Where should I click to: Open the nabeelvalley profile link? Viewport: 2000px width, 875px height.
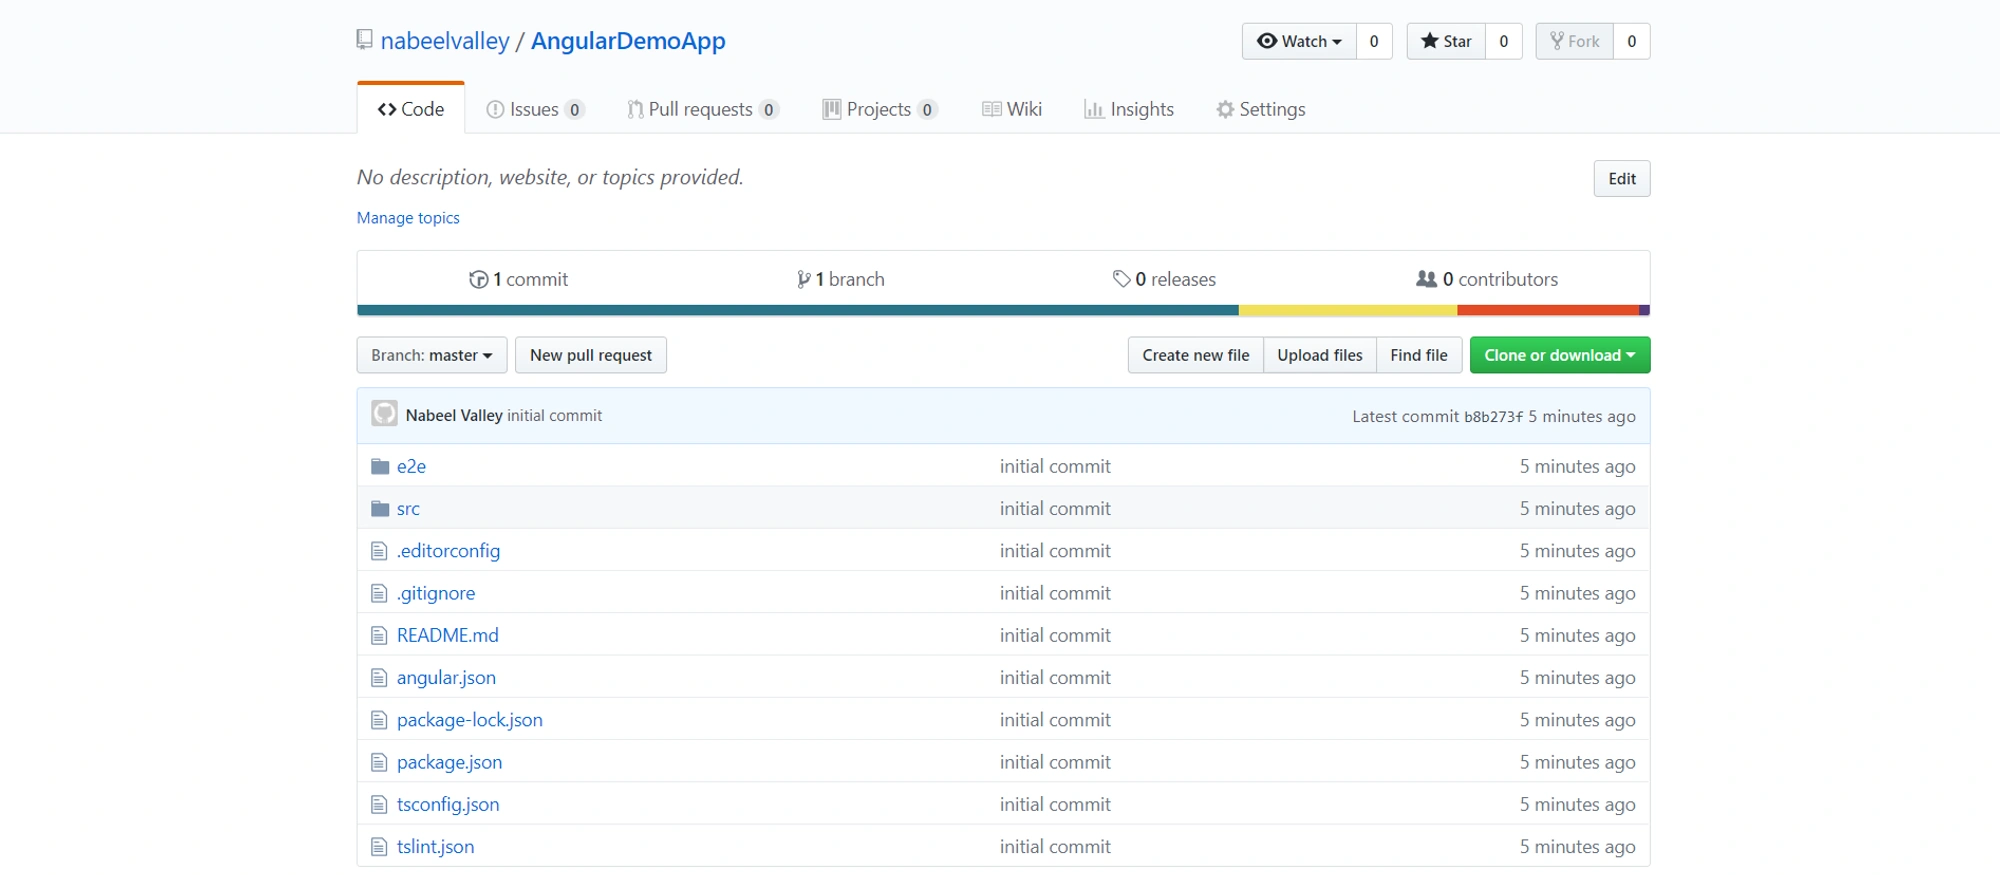coord(445,41)
